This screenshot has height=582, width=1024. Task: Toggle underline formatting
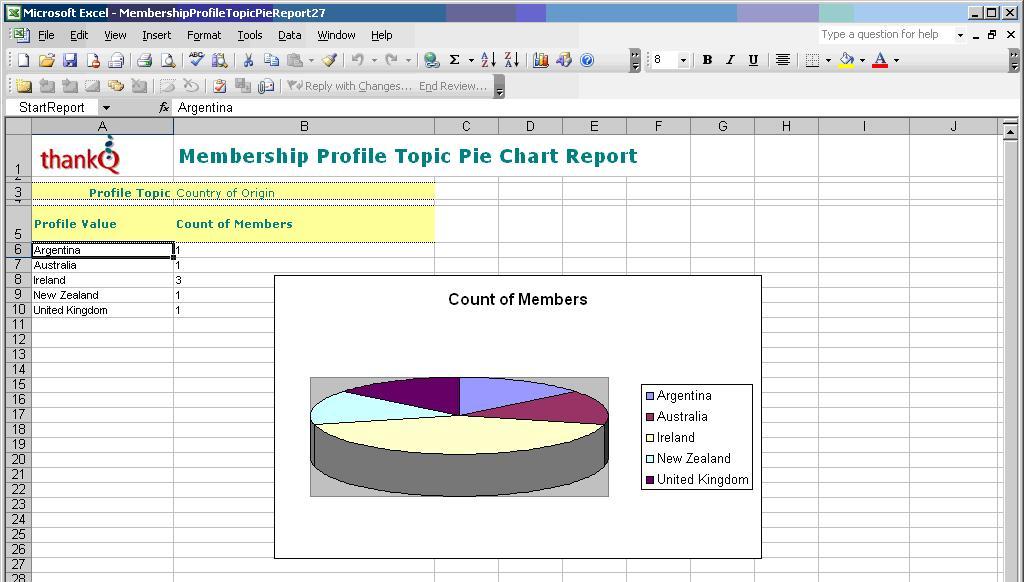coord(753,60)
